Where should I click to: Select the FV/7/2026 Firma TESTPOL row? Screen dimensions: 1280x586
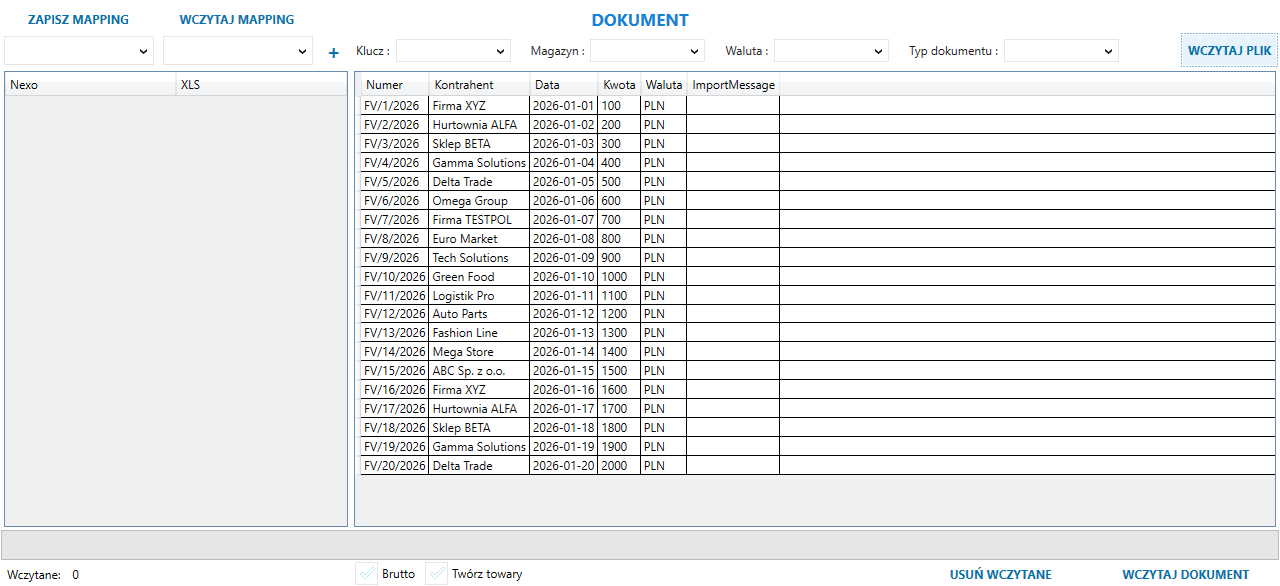click(472, 220)
